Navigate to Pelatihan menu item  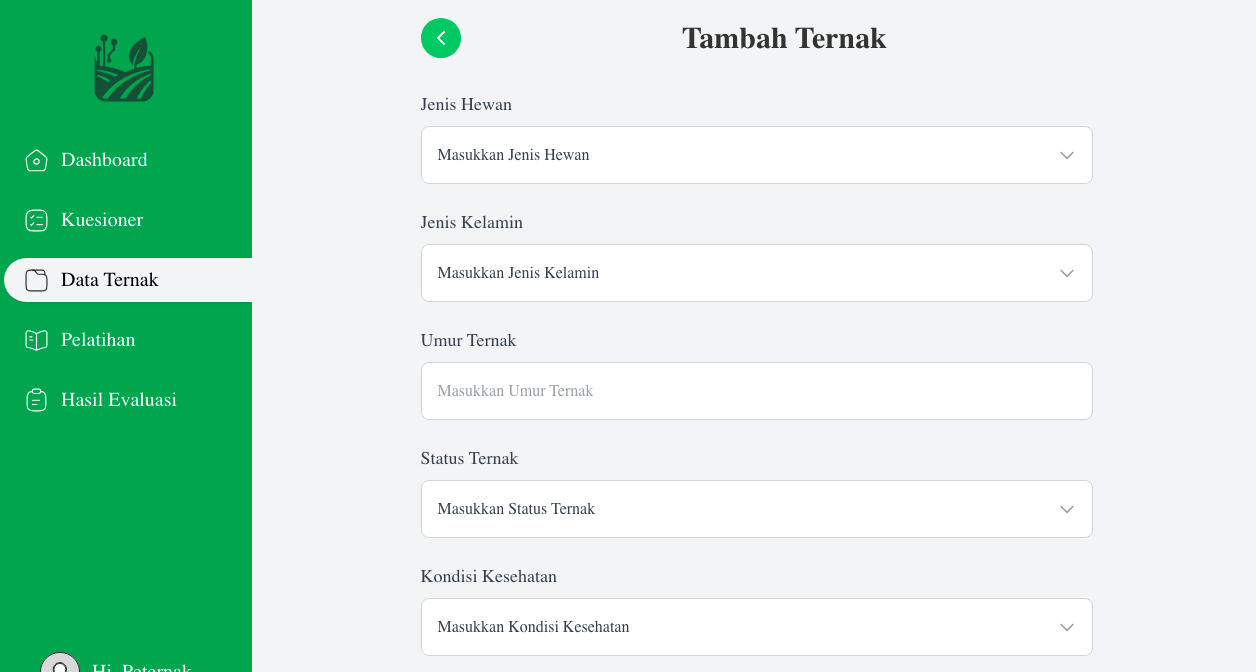[x=98, y=340]
